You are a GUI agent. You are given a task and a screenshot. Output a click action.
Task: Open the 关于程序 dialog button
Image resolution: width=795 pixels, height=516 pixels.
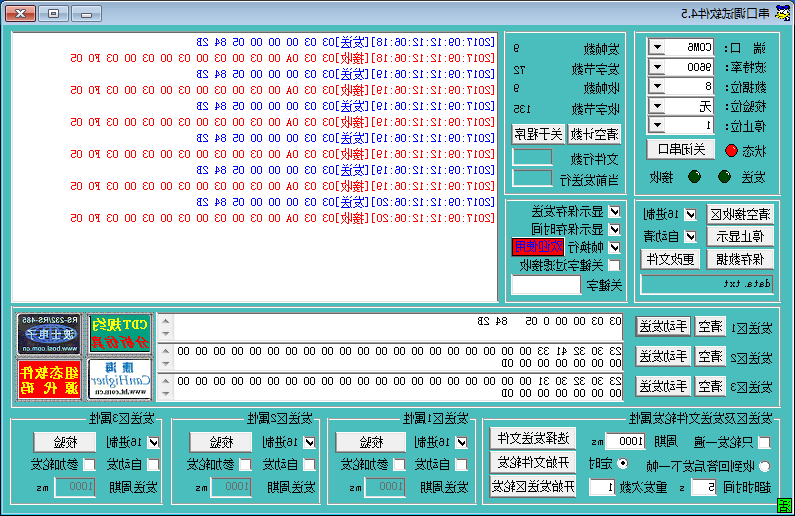(x=538, y=135)
